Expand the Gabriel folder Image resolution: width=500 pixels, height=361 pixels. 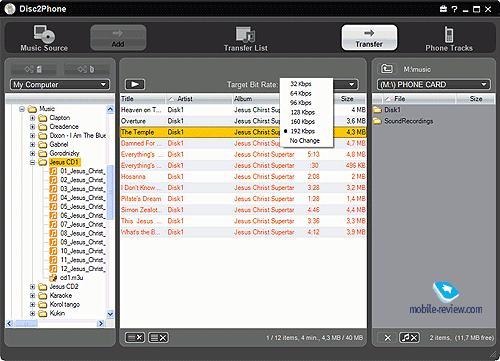coord(32,144)
